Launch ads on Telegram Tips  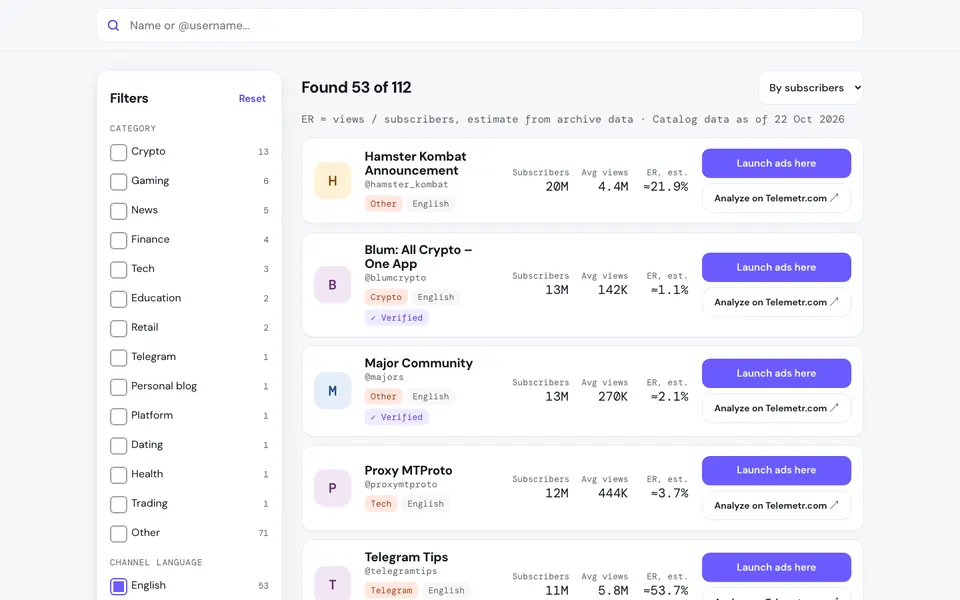pyautogui.click(x=776, y=568)
